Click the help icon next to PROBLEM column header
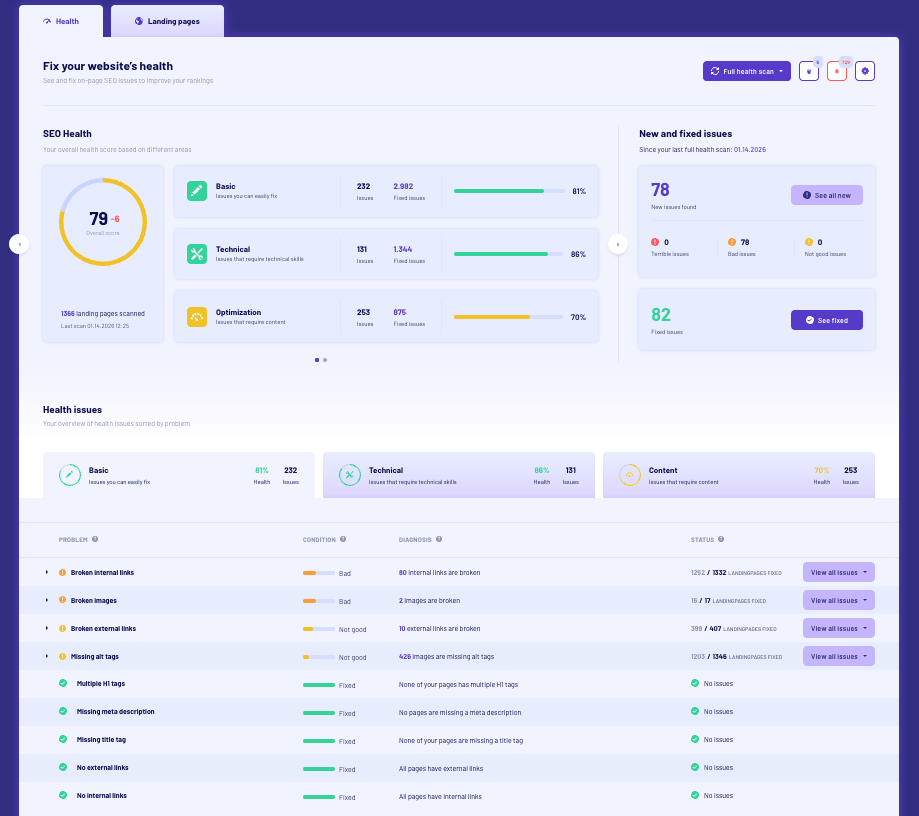Image resolution: width=919 pixels, height=816 pixels. point(95,539)
